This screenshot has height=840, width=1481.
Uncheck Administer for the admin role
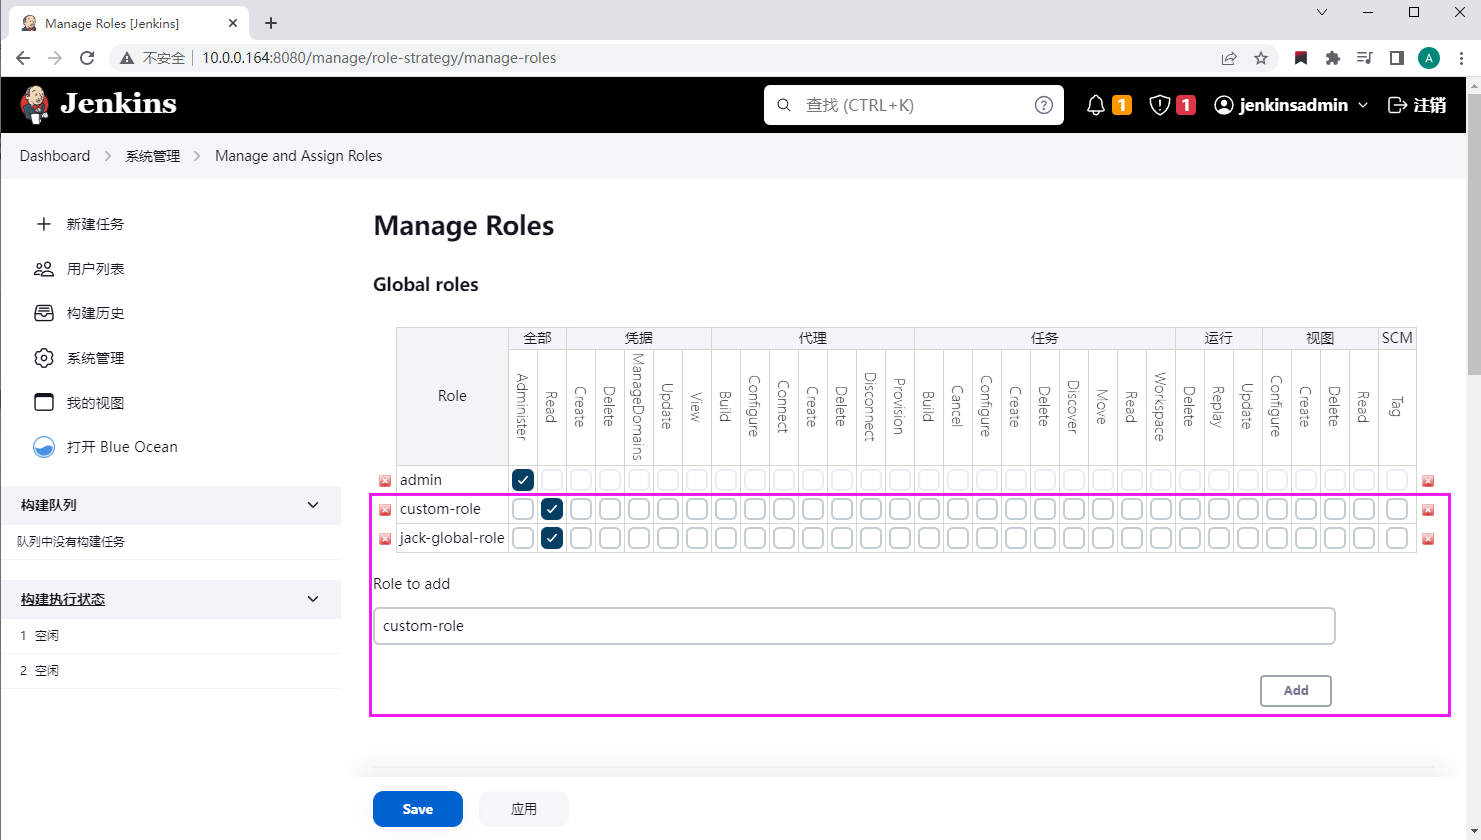point(523,480)
